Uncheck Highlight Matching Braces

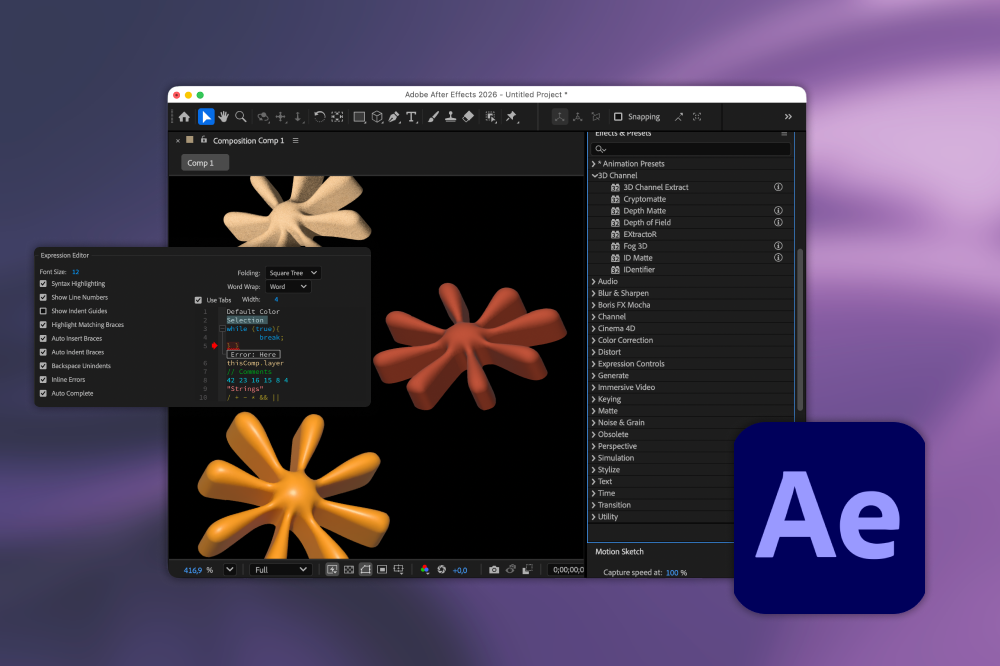43,325
